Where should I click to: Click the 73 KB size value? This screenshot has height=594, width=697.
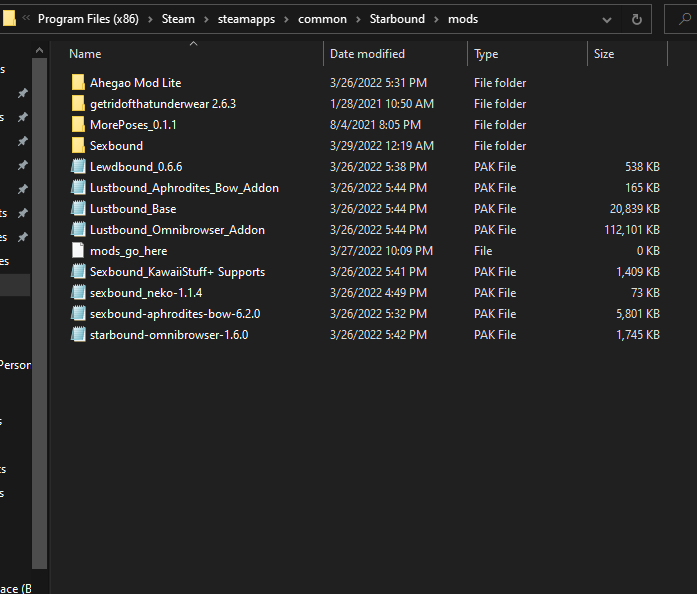coord(645,293)
